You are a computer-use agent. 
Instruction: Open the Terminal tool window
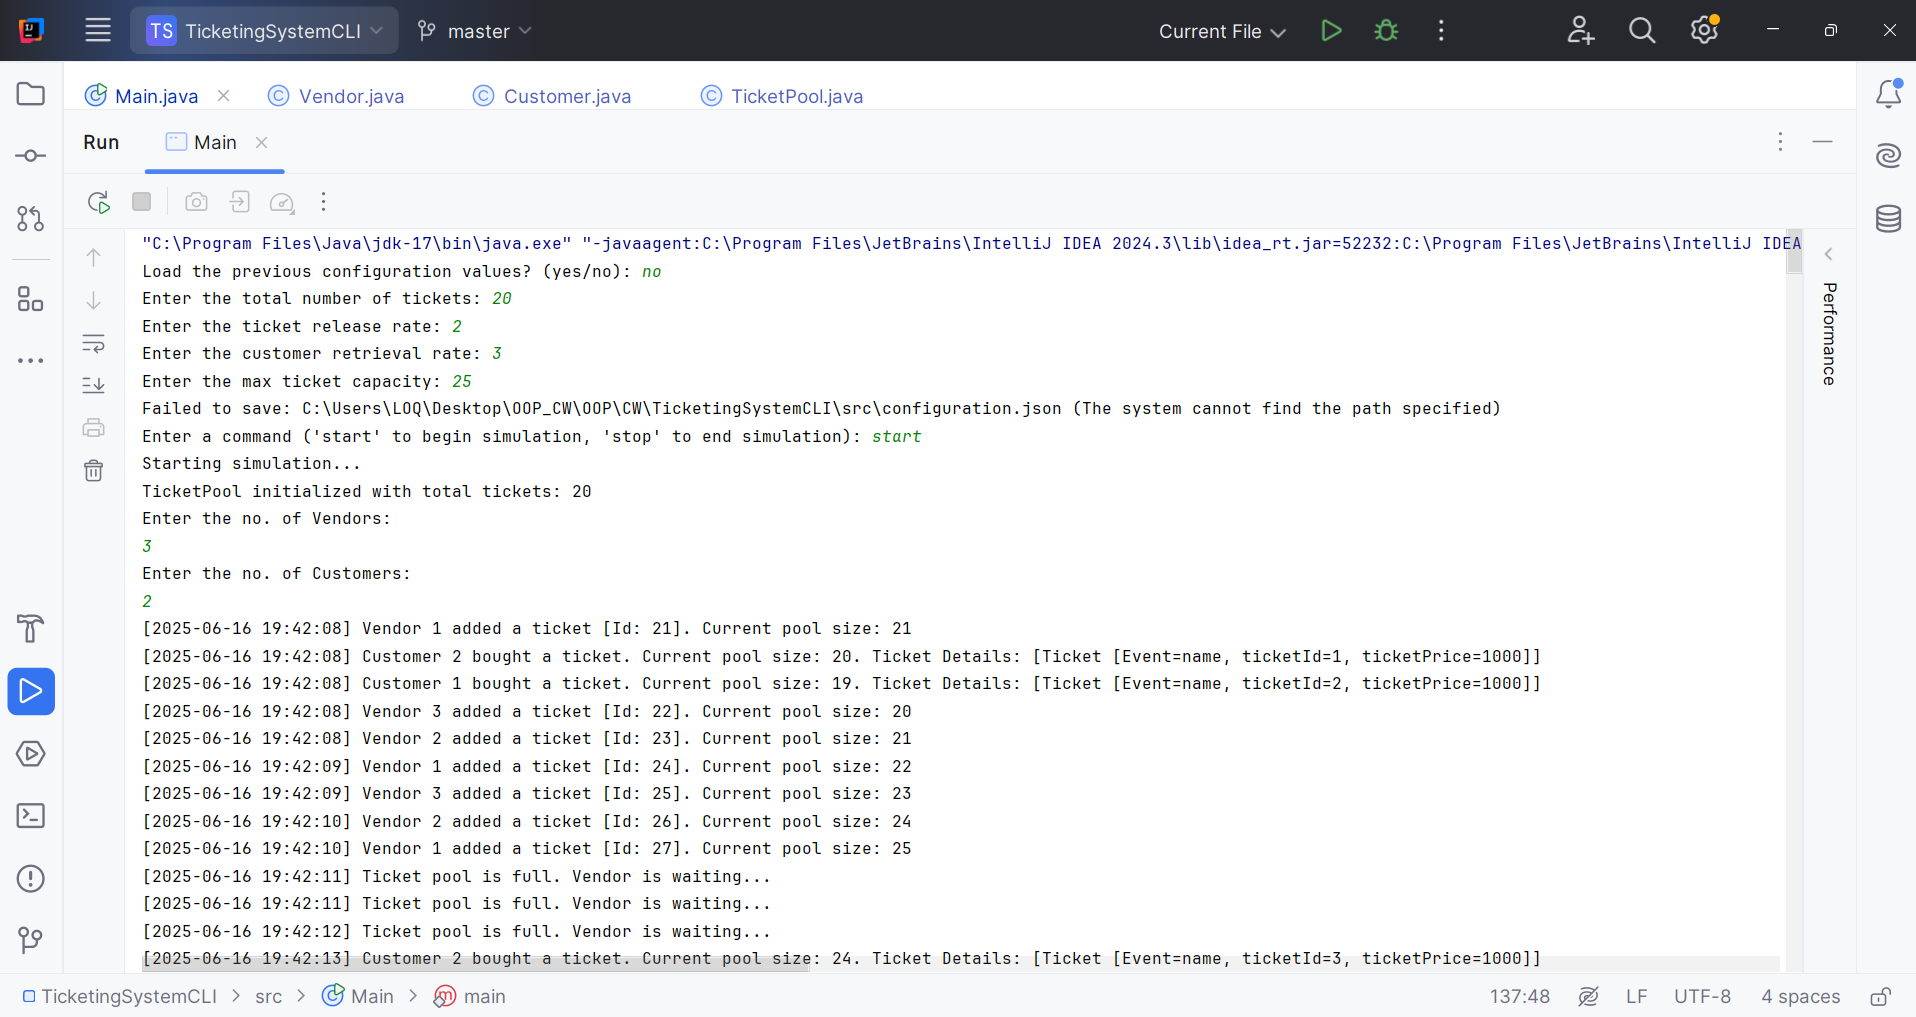pos(30,816)
